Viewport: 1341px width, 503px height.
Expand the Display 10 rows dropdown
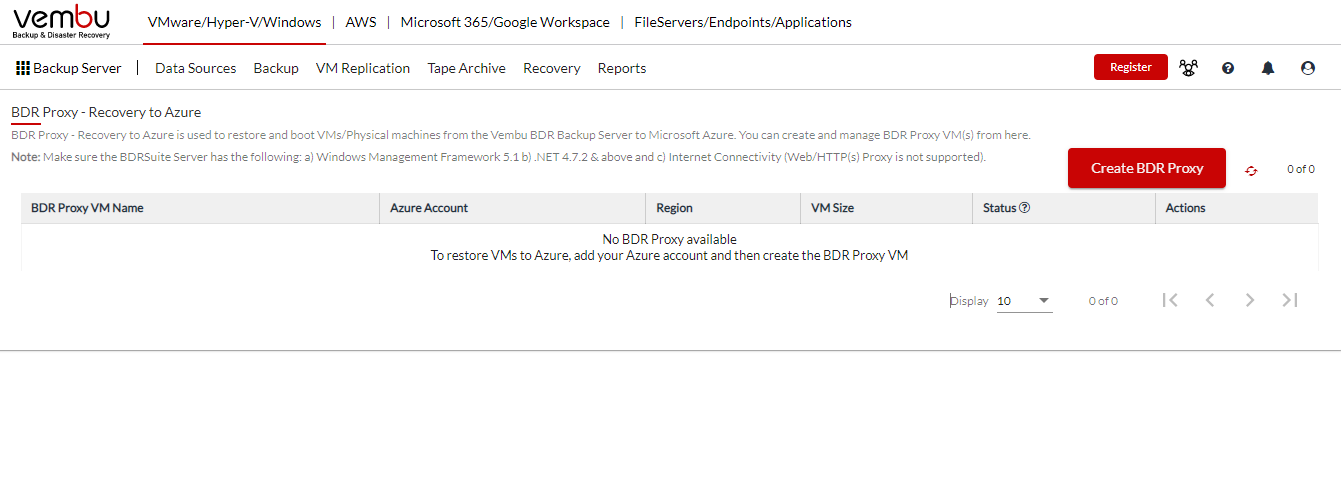click(1025, 301)
